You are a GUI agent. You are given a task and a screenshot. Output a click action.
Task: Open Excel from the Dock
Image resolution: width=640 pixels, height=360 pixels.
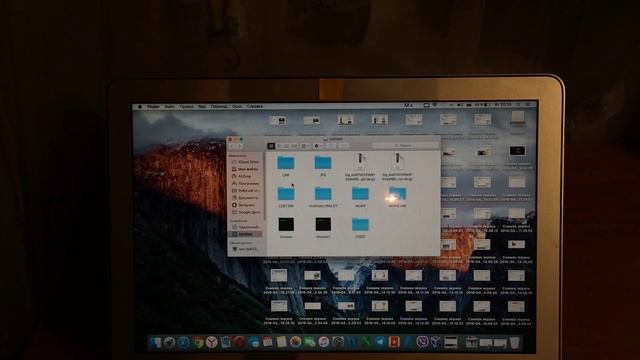pyautogui.click(x=366, y=342)
